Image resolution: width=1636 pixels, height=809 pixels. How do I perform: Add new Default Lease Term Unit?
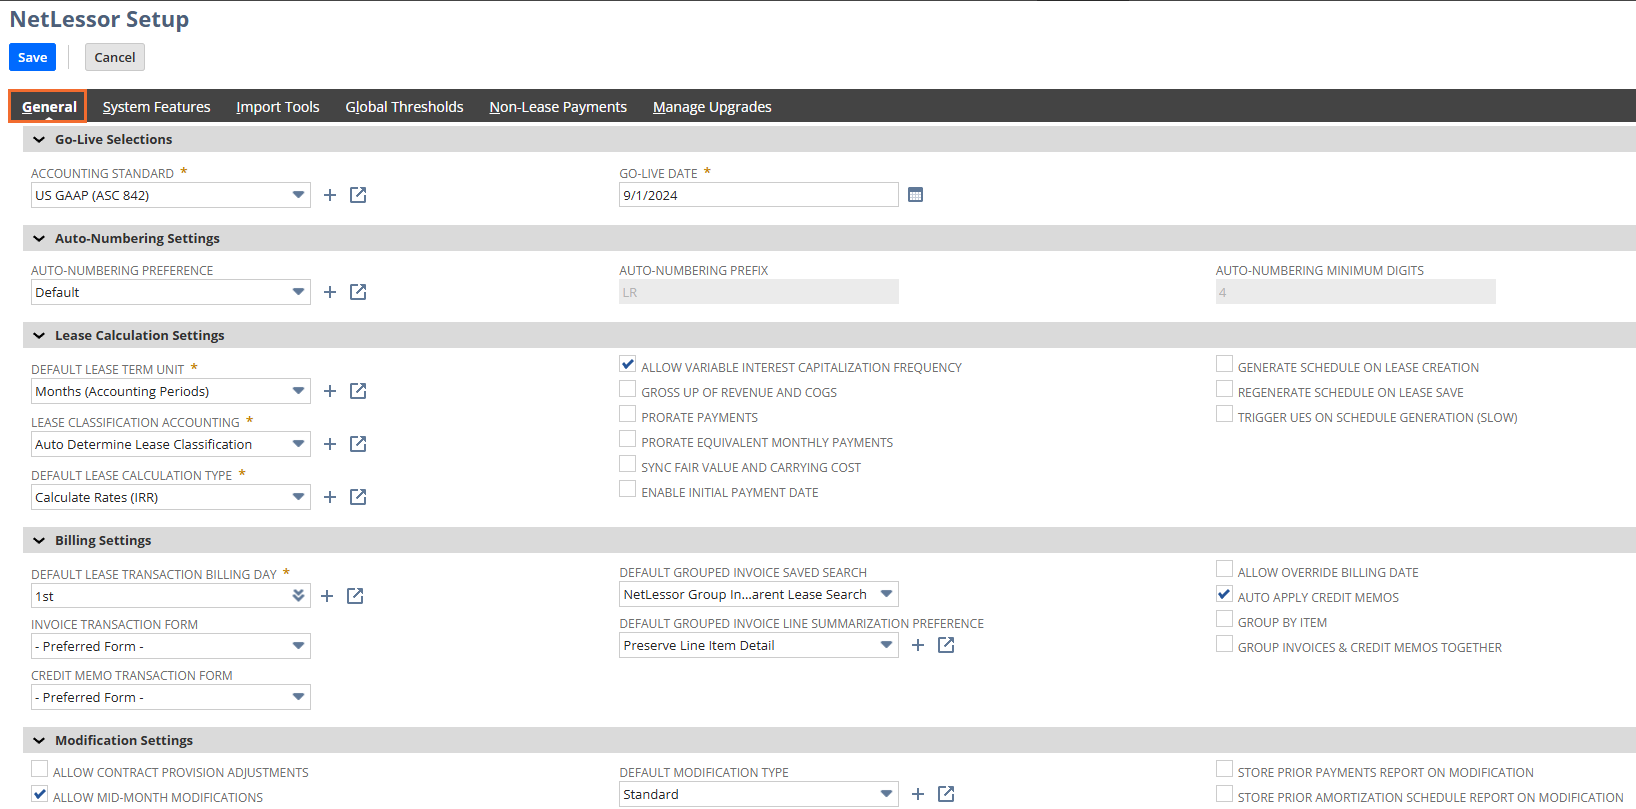(330, 391)
